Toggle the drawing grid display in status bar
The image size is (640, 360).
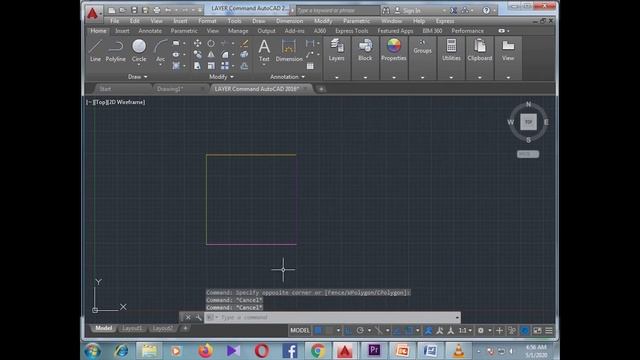click(x=318, y=331)
